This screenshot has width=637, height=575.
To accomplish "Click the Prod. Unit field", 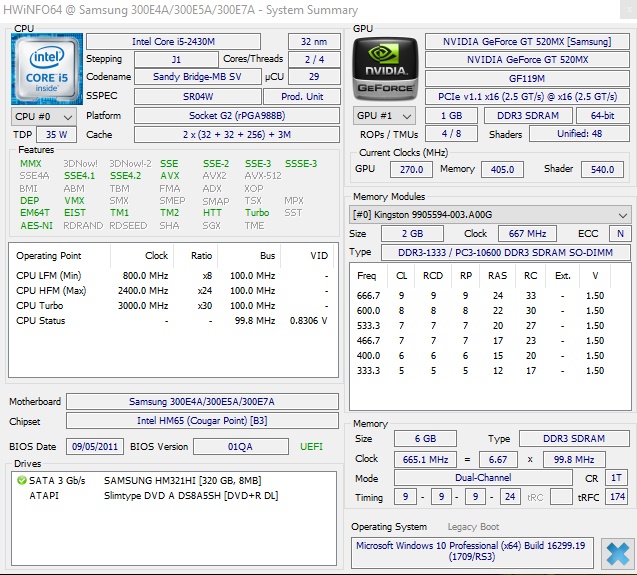I will coord(302,97).
